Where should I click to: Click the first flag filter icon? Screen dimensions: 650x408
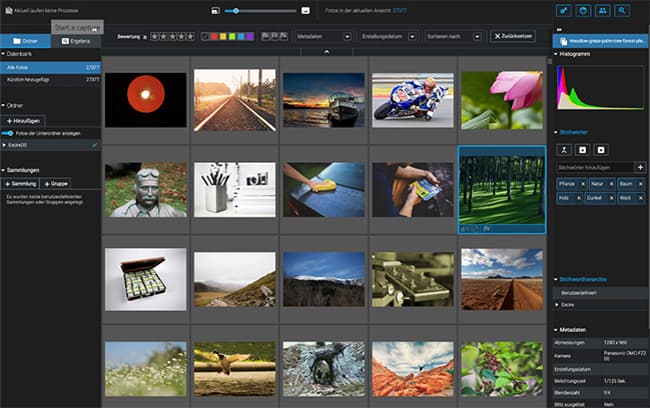tap(265, 36)
